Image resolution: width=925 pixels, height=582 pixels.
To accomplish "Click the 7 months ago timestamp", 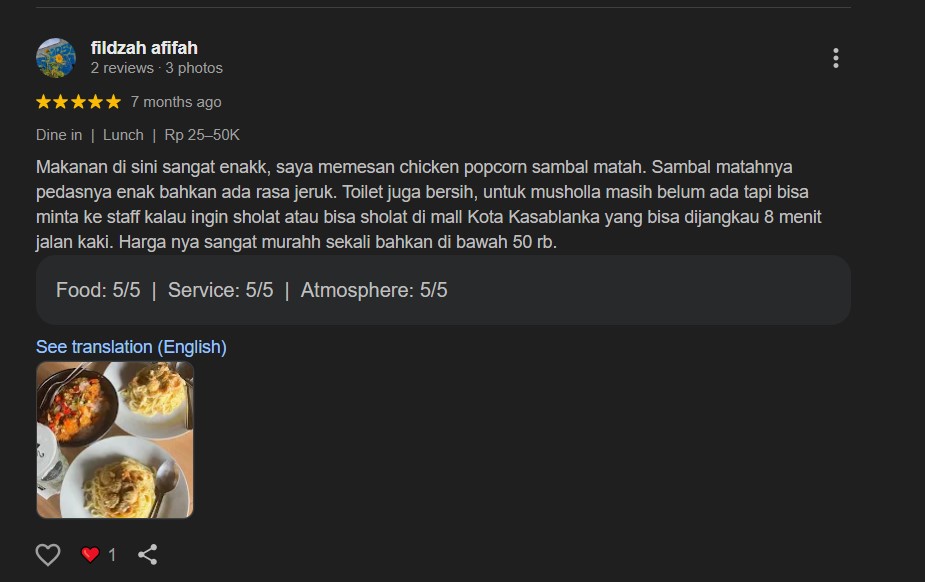I will [176, 102].
